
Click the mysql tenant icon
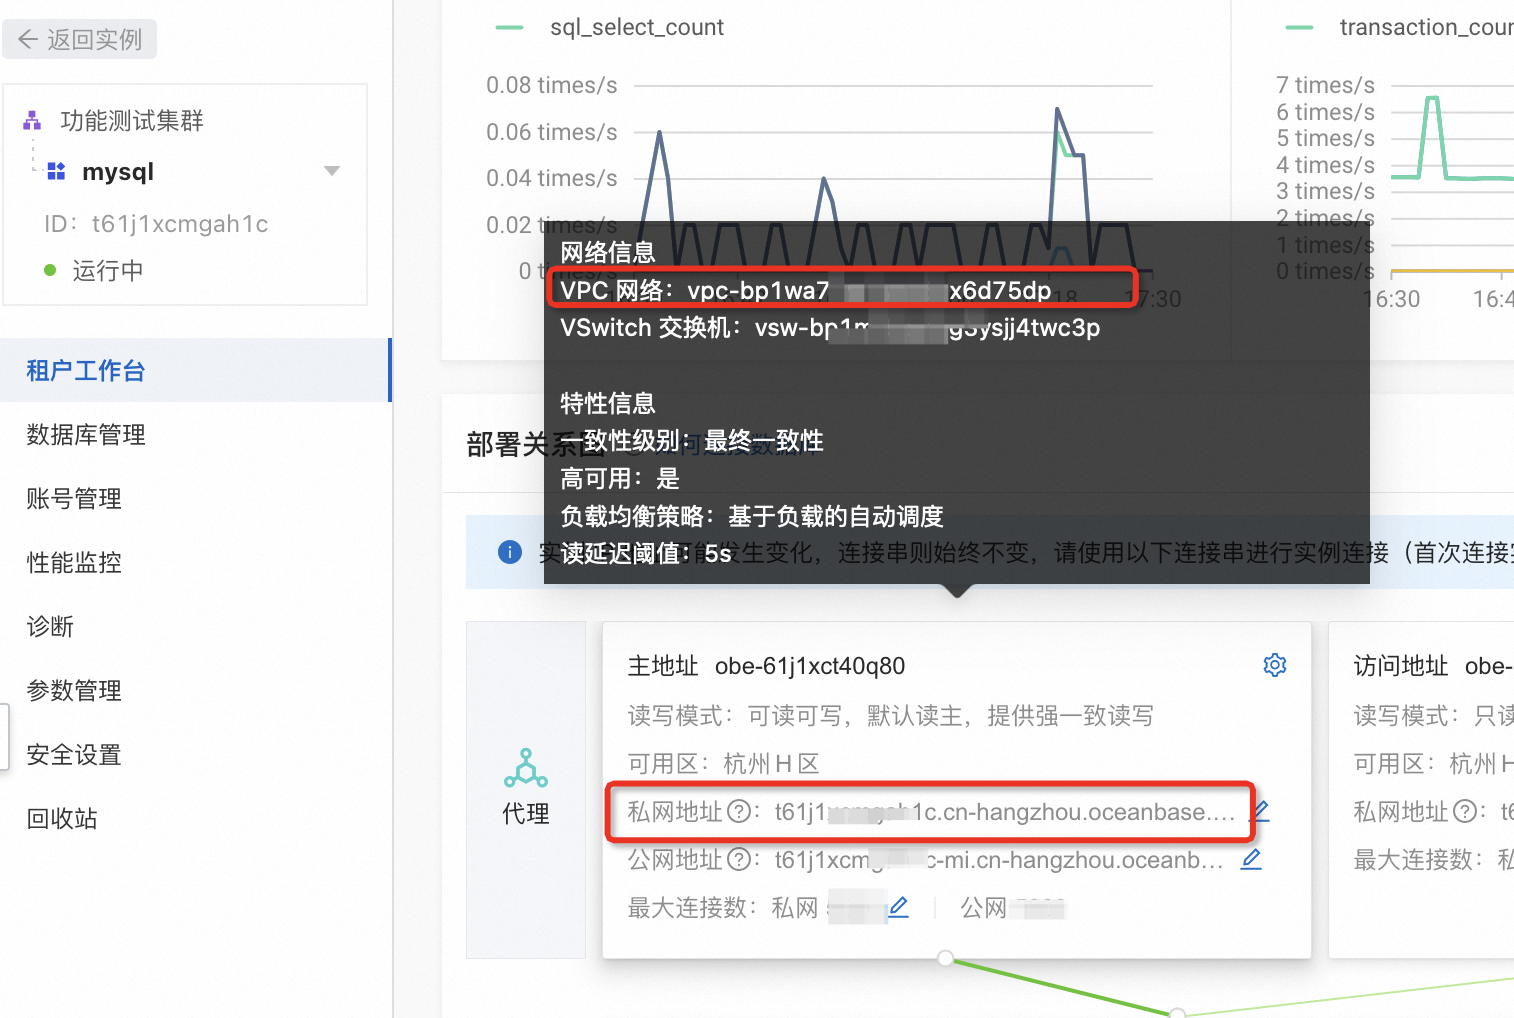(x=57, y=172)
